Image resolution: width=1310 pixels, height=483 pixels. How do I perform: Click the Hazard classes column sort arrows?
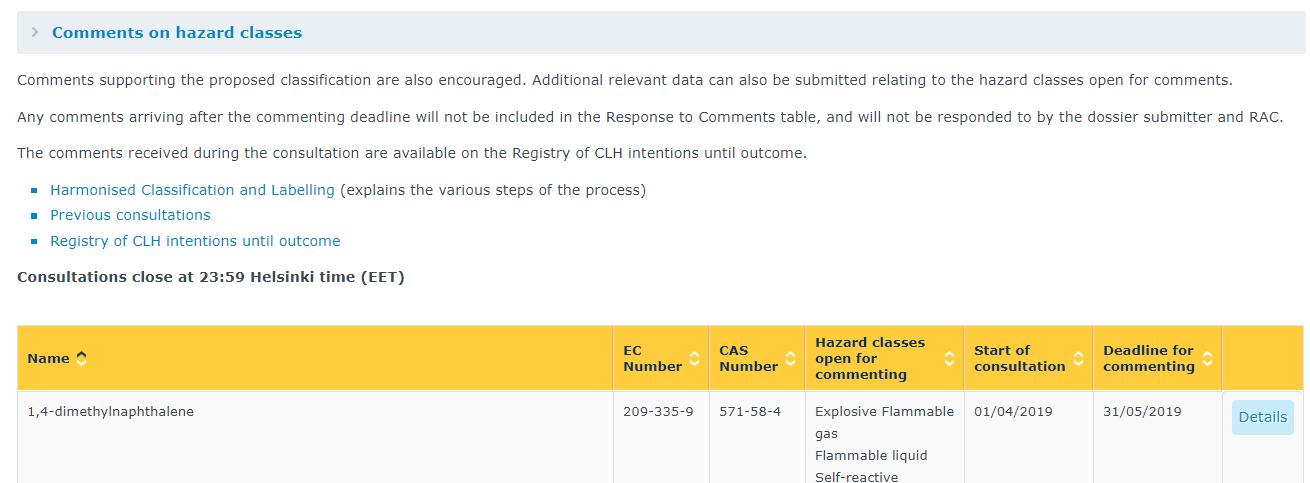click(949, 358)
